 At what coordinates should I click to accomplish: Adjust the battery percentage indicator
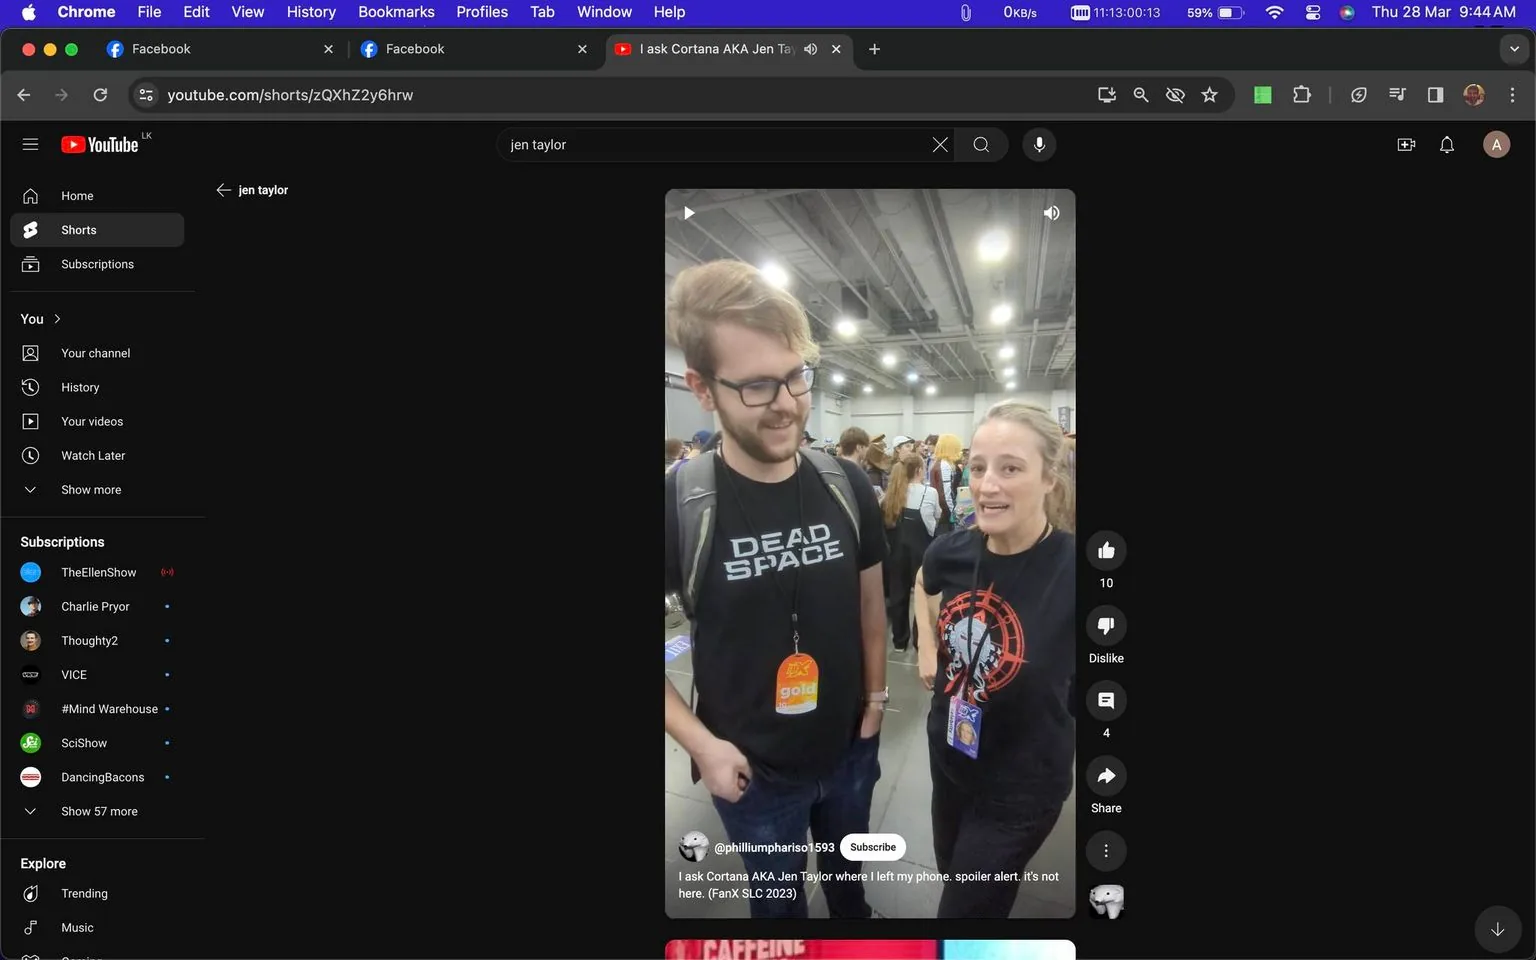1213,13
